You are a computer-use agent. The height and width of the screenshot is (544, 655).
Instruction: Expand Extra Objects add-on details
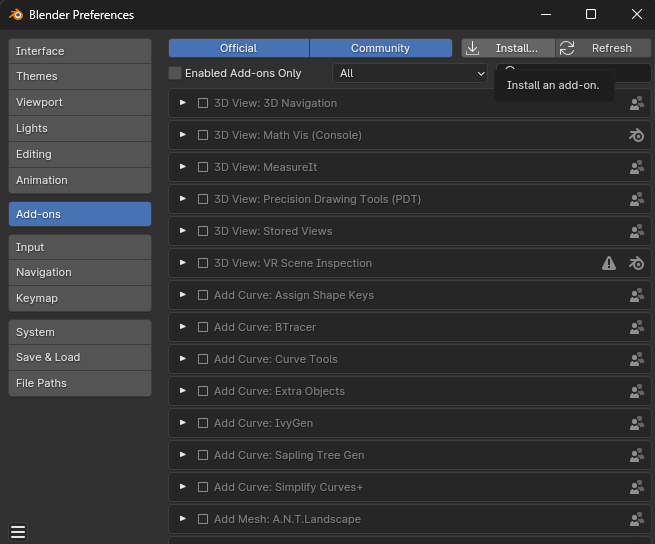coord(183,391)
